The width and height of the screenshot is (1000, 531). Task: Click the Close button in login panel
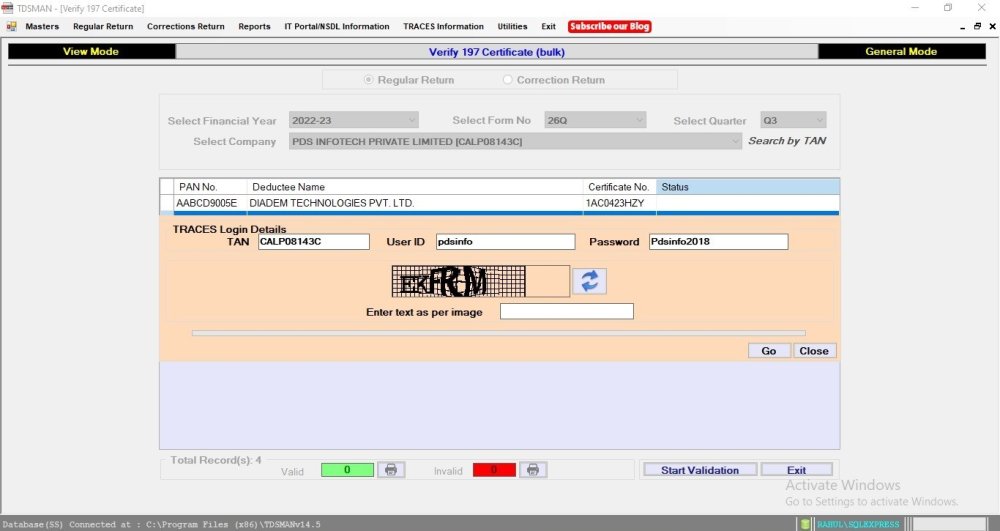pyautogui.click(x=814, y=351)
